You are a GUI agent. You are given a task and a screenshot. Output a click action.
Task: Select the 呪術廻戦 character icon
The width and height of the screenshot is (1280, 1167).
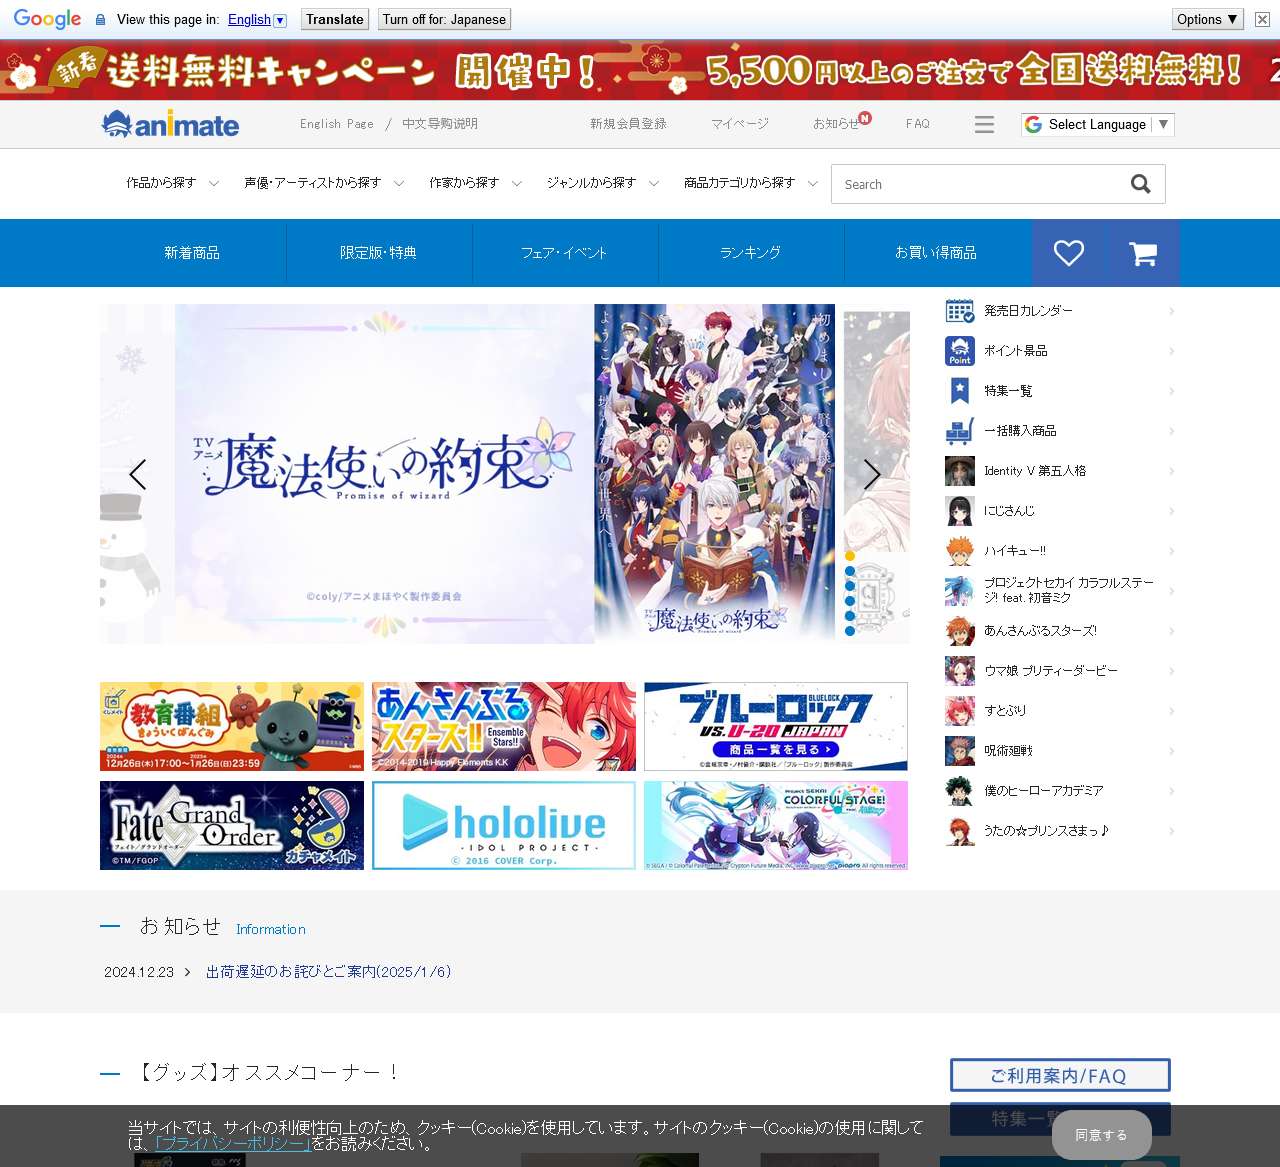click(x=960, y=751)
